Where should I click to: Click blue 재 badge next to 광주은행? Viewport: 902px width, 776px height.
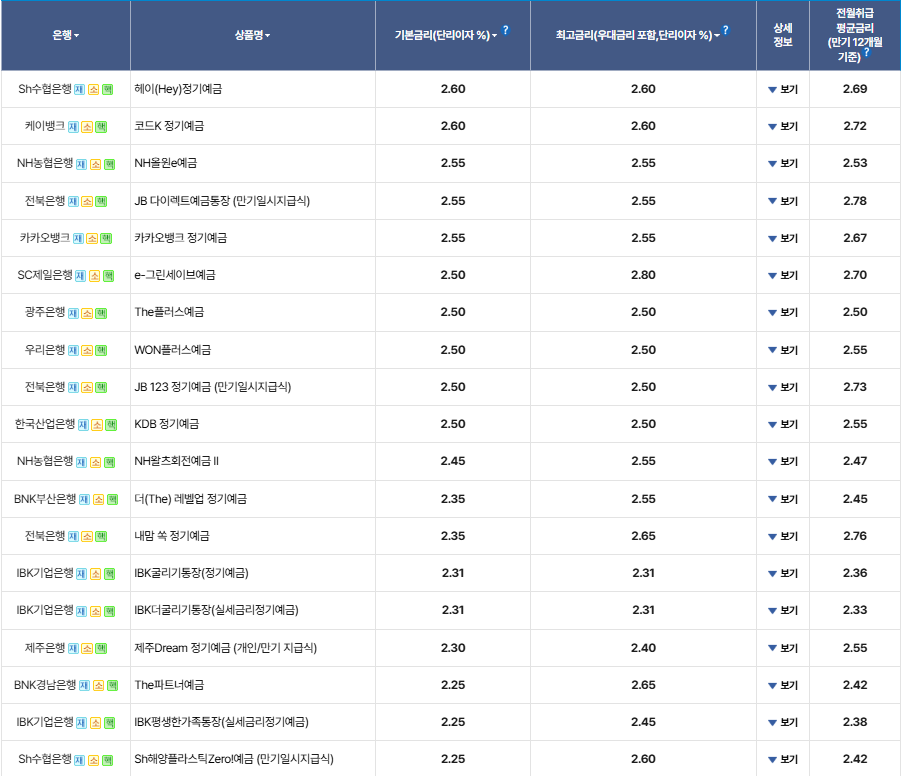[x=73, y=314]
